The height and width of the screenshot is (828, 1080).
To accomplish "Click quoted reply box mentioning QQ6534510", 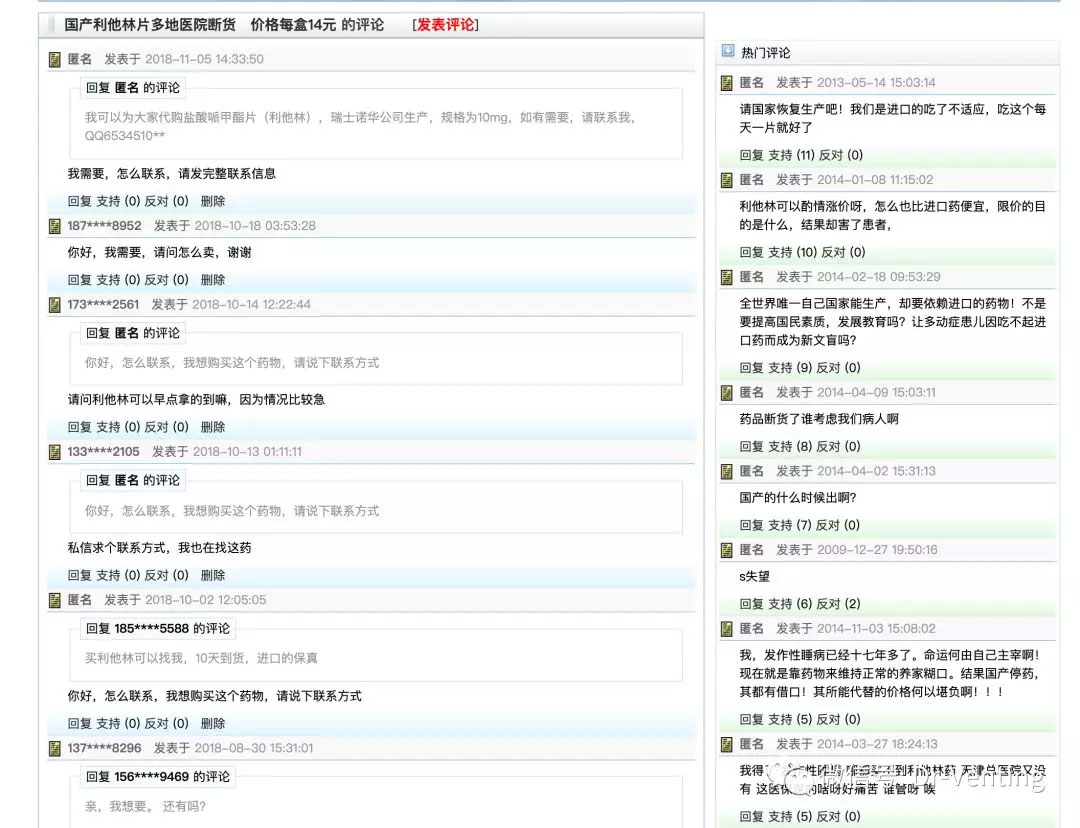I will click(382, 125).
